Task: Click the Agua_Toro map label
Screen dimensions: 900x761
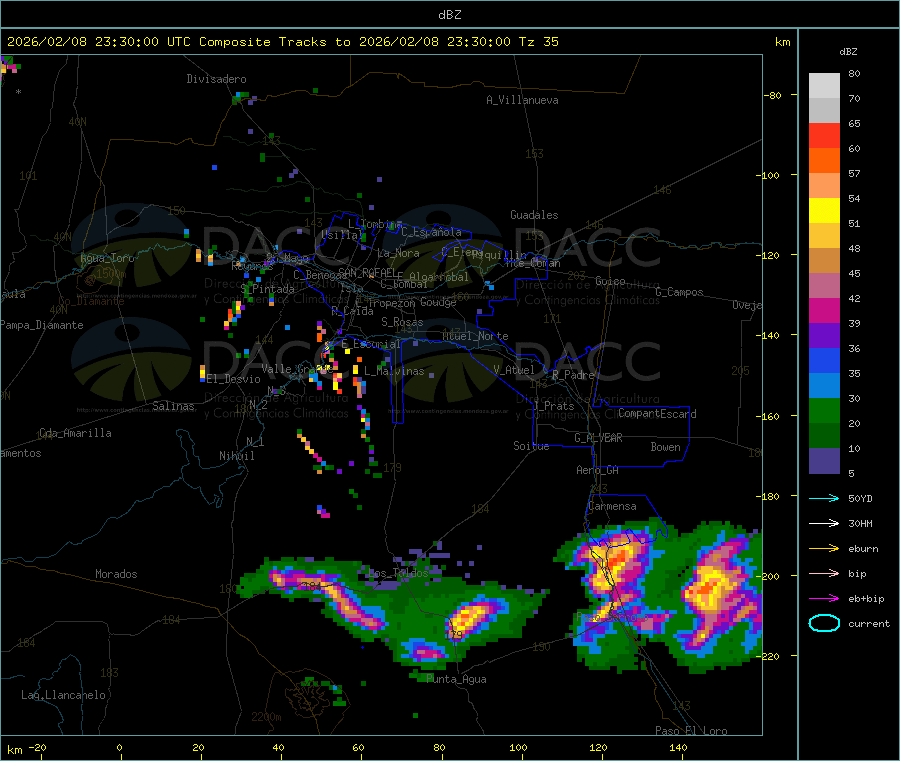Action: [107, 258]
